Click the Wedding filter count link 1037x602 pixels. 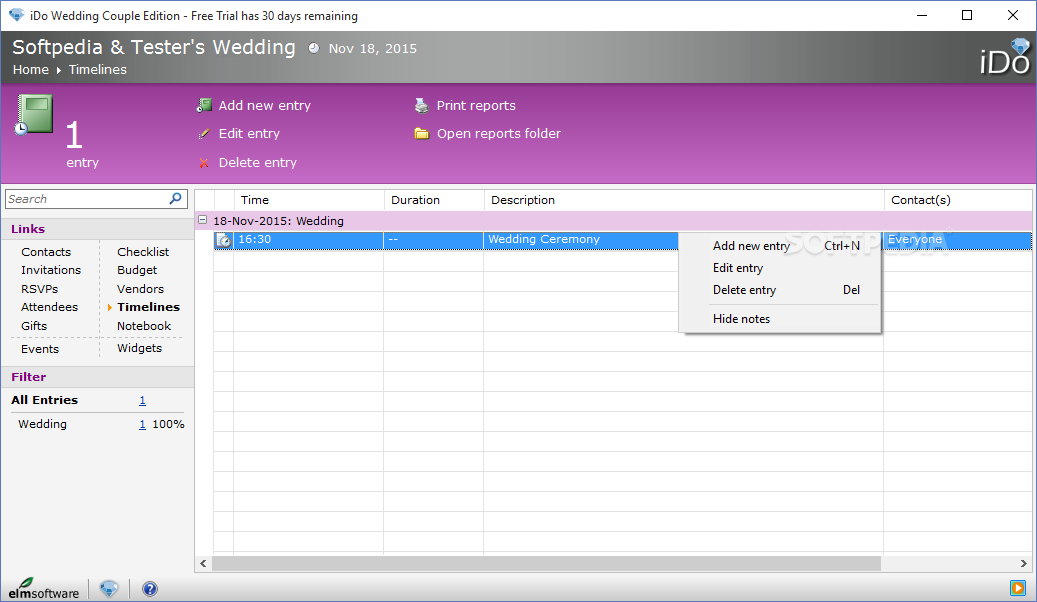pos(142,424)
